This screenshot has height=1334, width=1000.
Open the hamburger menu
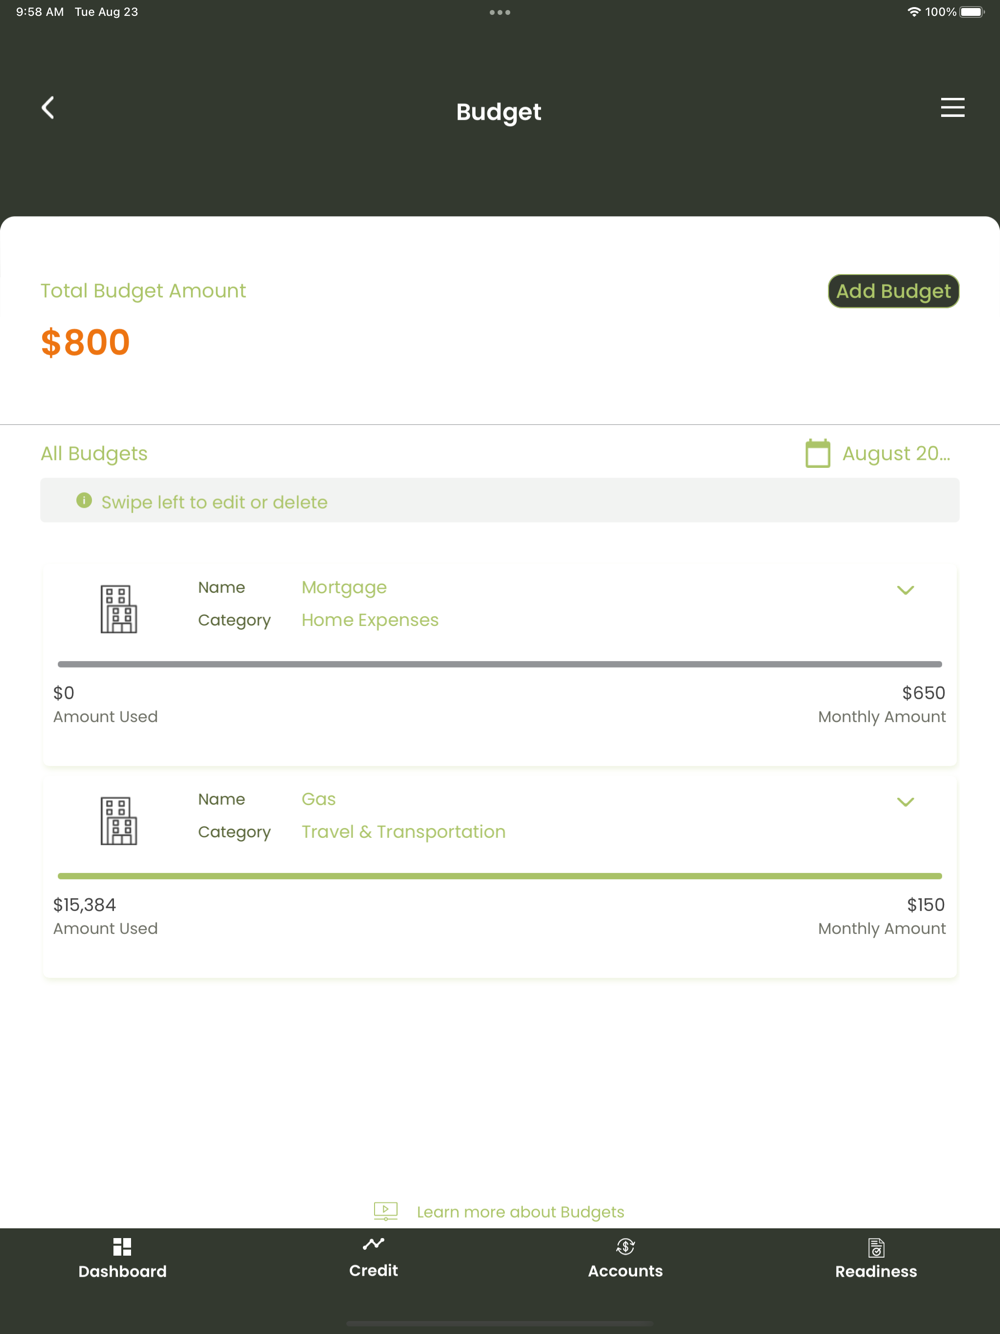(952, 108)
